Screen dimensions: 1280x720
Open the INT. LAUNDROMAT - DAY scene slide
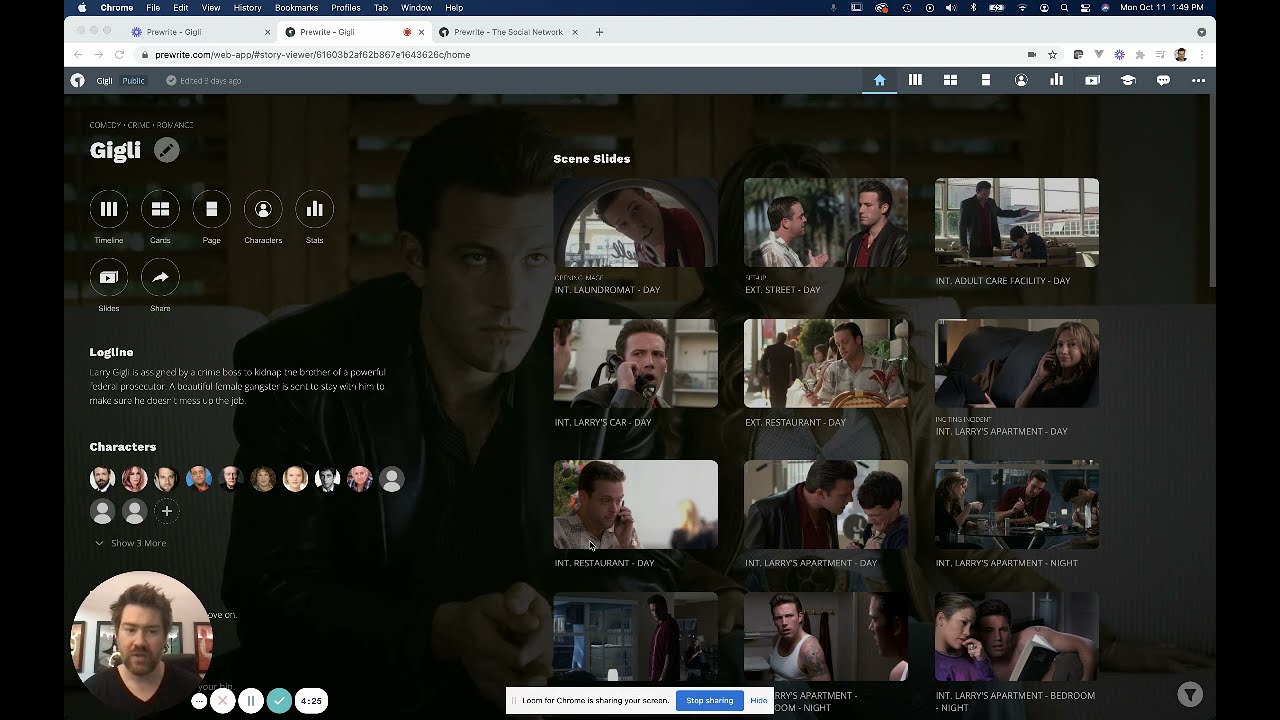click(x=635, y=223)
